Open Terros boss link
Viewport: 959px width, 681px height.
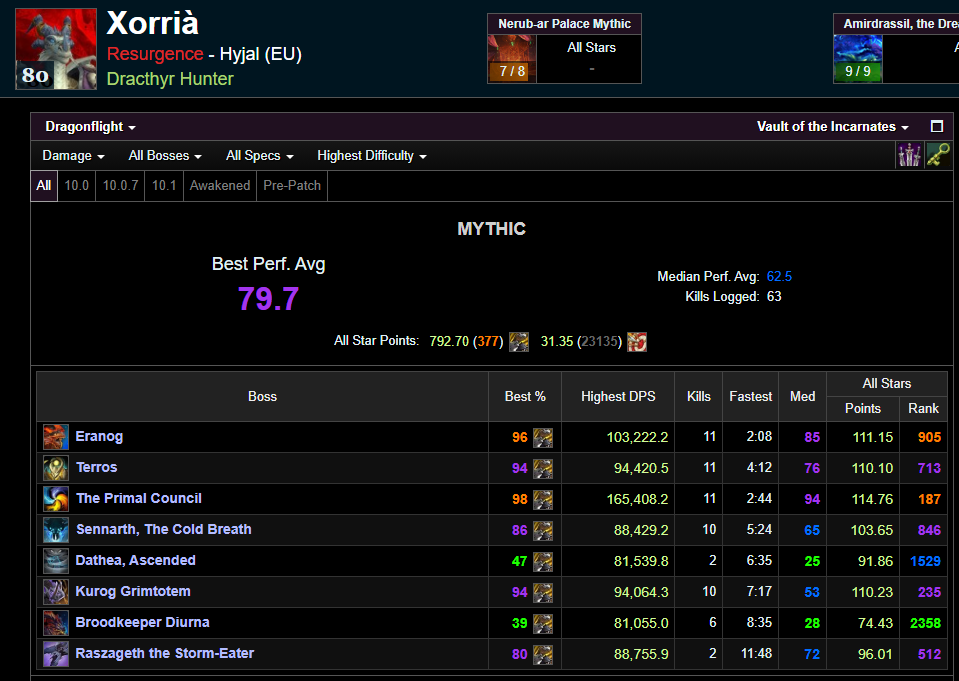click(96, 467)
